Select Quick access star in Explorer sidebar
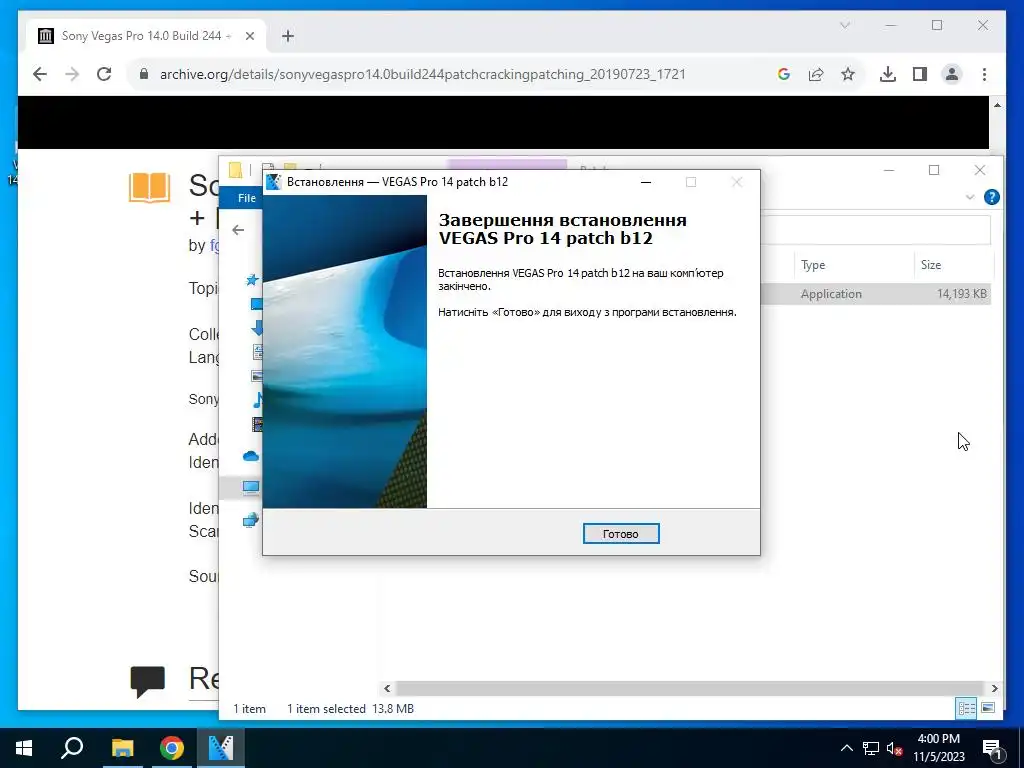Viewport: 1024px width, 768px height. coord(252,280)
